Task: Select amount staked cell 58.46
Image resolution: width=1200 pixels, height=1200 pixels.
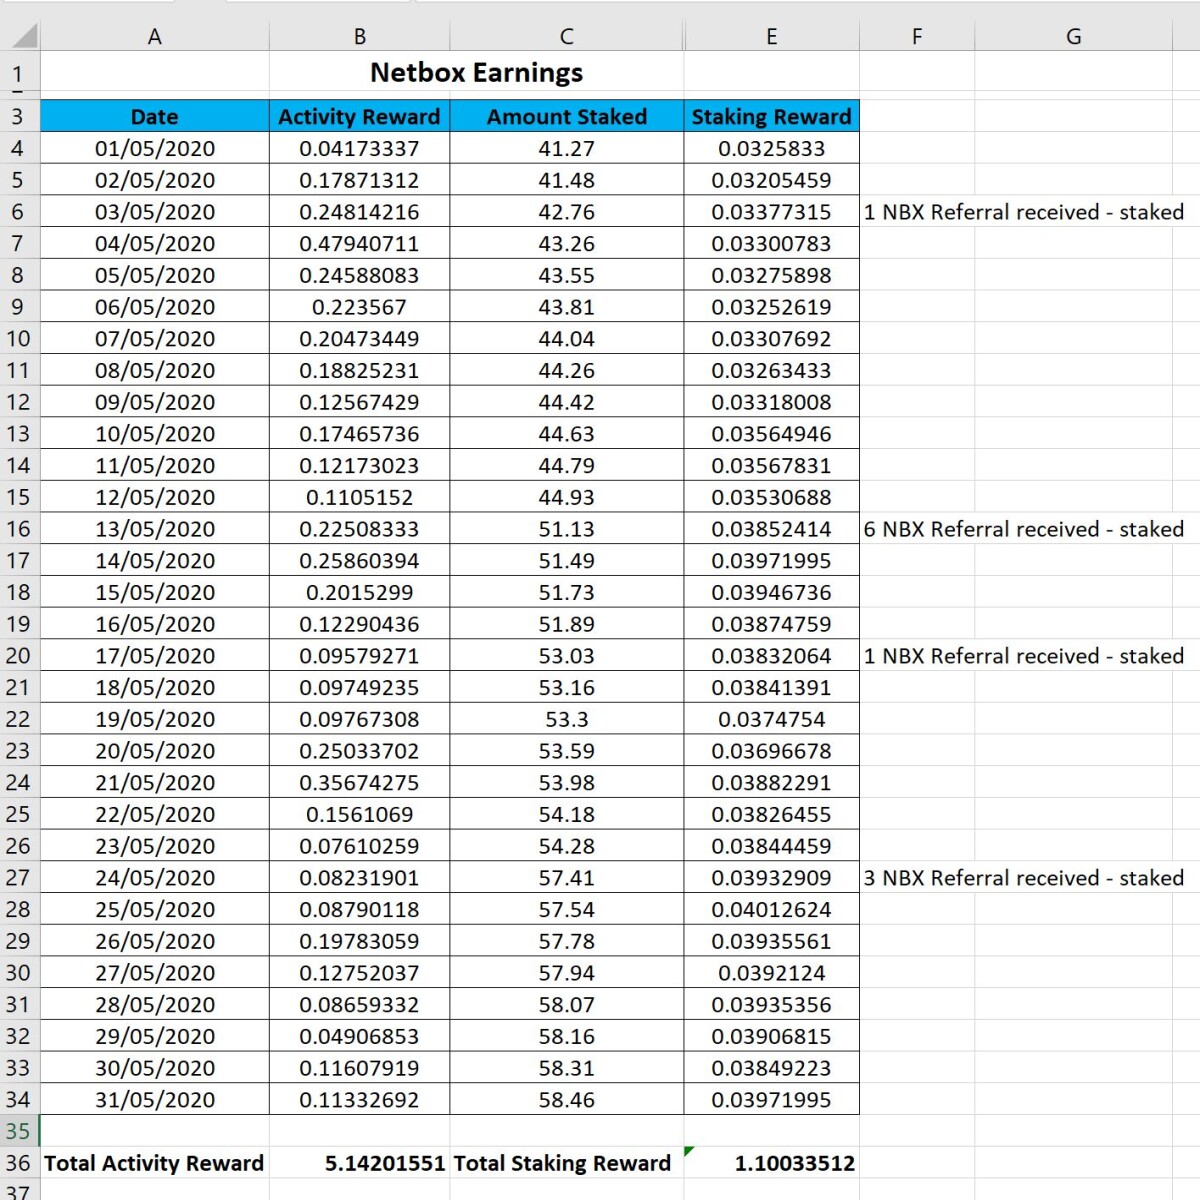Action: [566, 1100]
